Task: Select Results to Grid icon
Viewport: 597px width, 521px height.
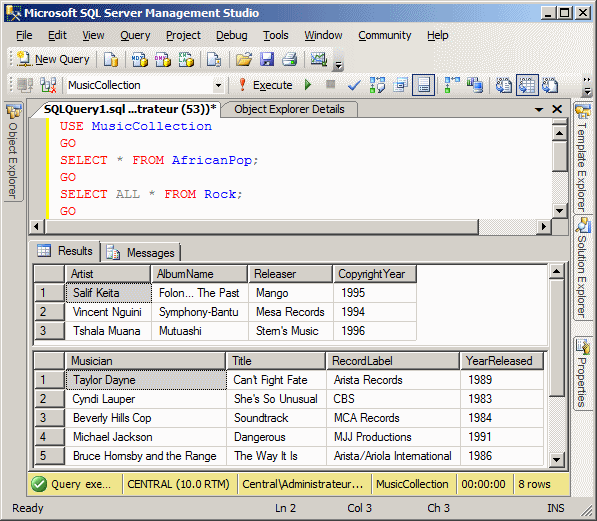Action: (527, 85)
